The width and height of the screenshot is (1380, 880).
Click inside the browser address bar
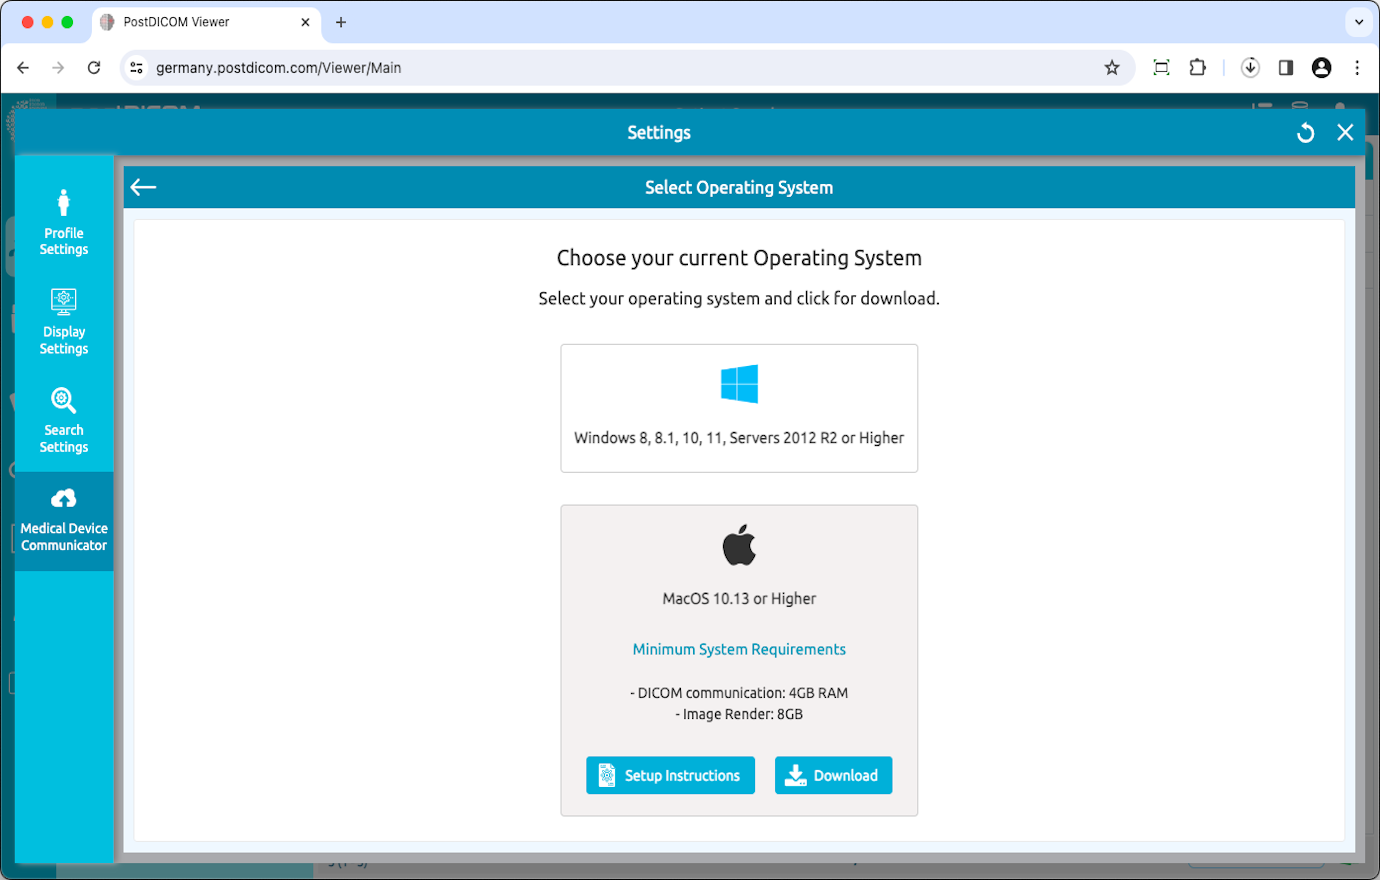click(600, 67)
